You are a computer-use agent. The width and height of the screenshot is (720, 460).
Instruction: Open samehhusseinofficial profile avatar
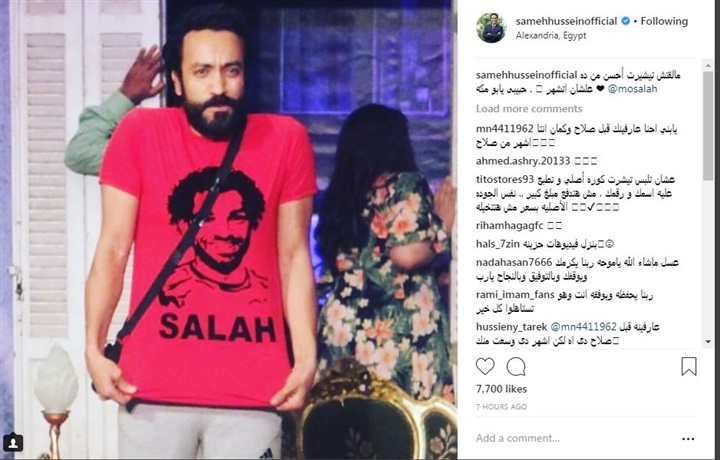pos(491,28)
